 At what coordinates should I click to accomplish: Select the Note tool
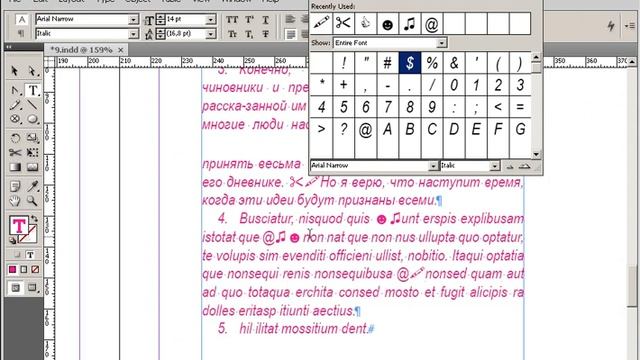15,186
